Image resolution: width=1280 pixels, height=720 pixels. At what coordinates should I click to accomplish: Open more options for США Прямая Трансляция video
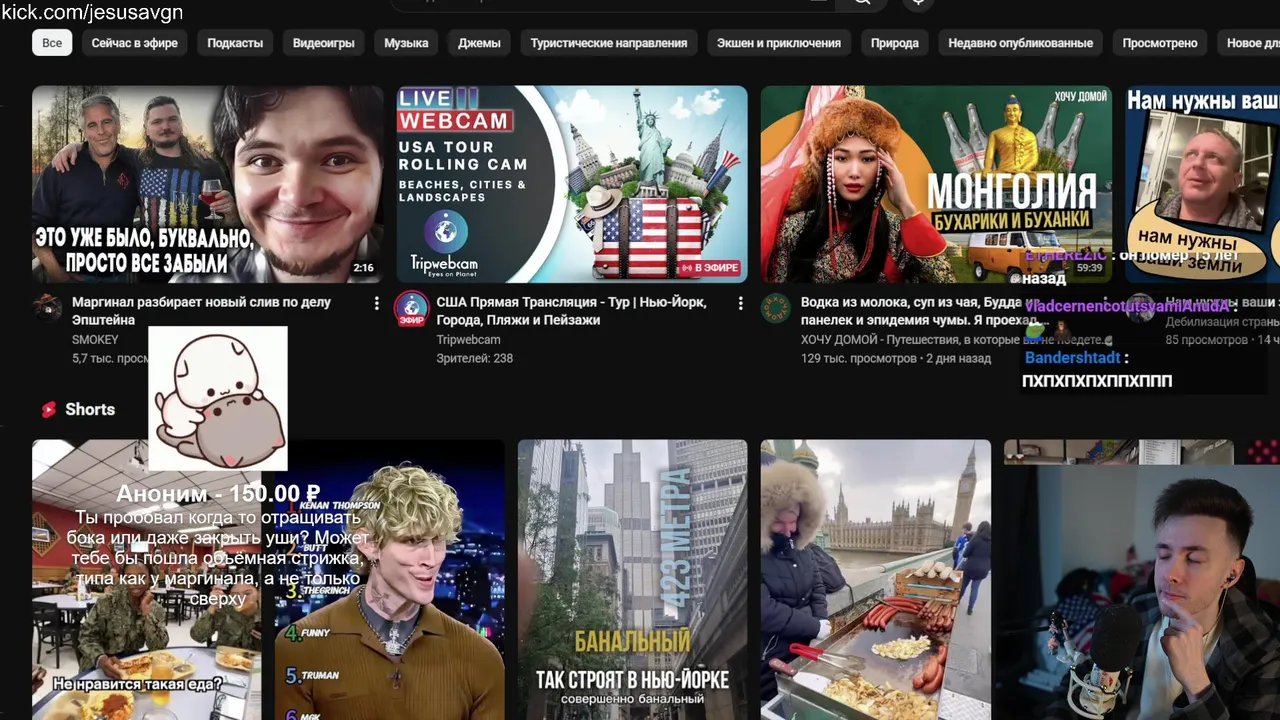[740, 303]
